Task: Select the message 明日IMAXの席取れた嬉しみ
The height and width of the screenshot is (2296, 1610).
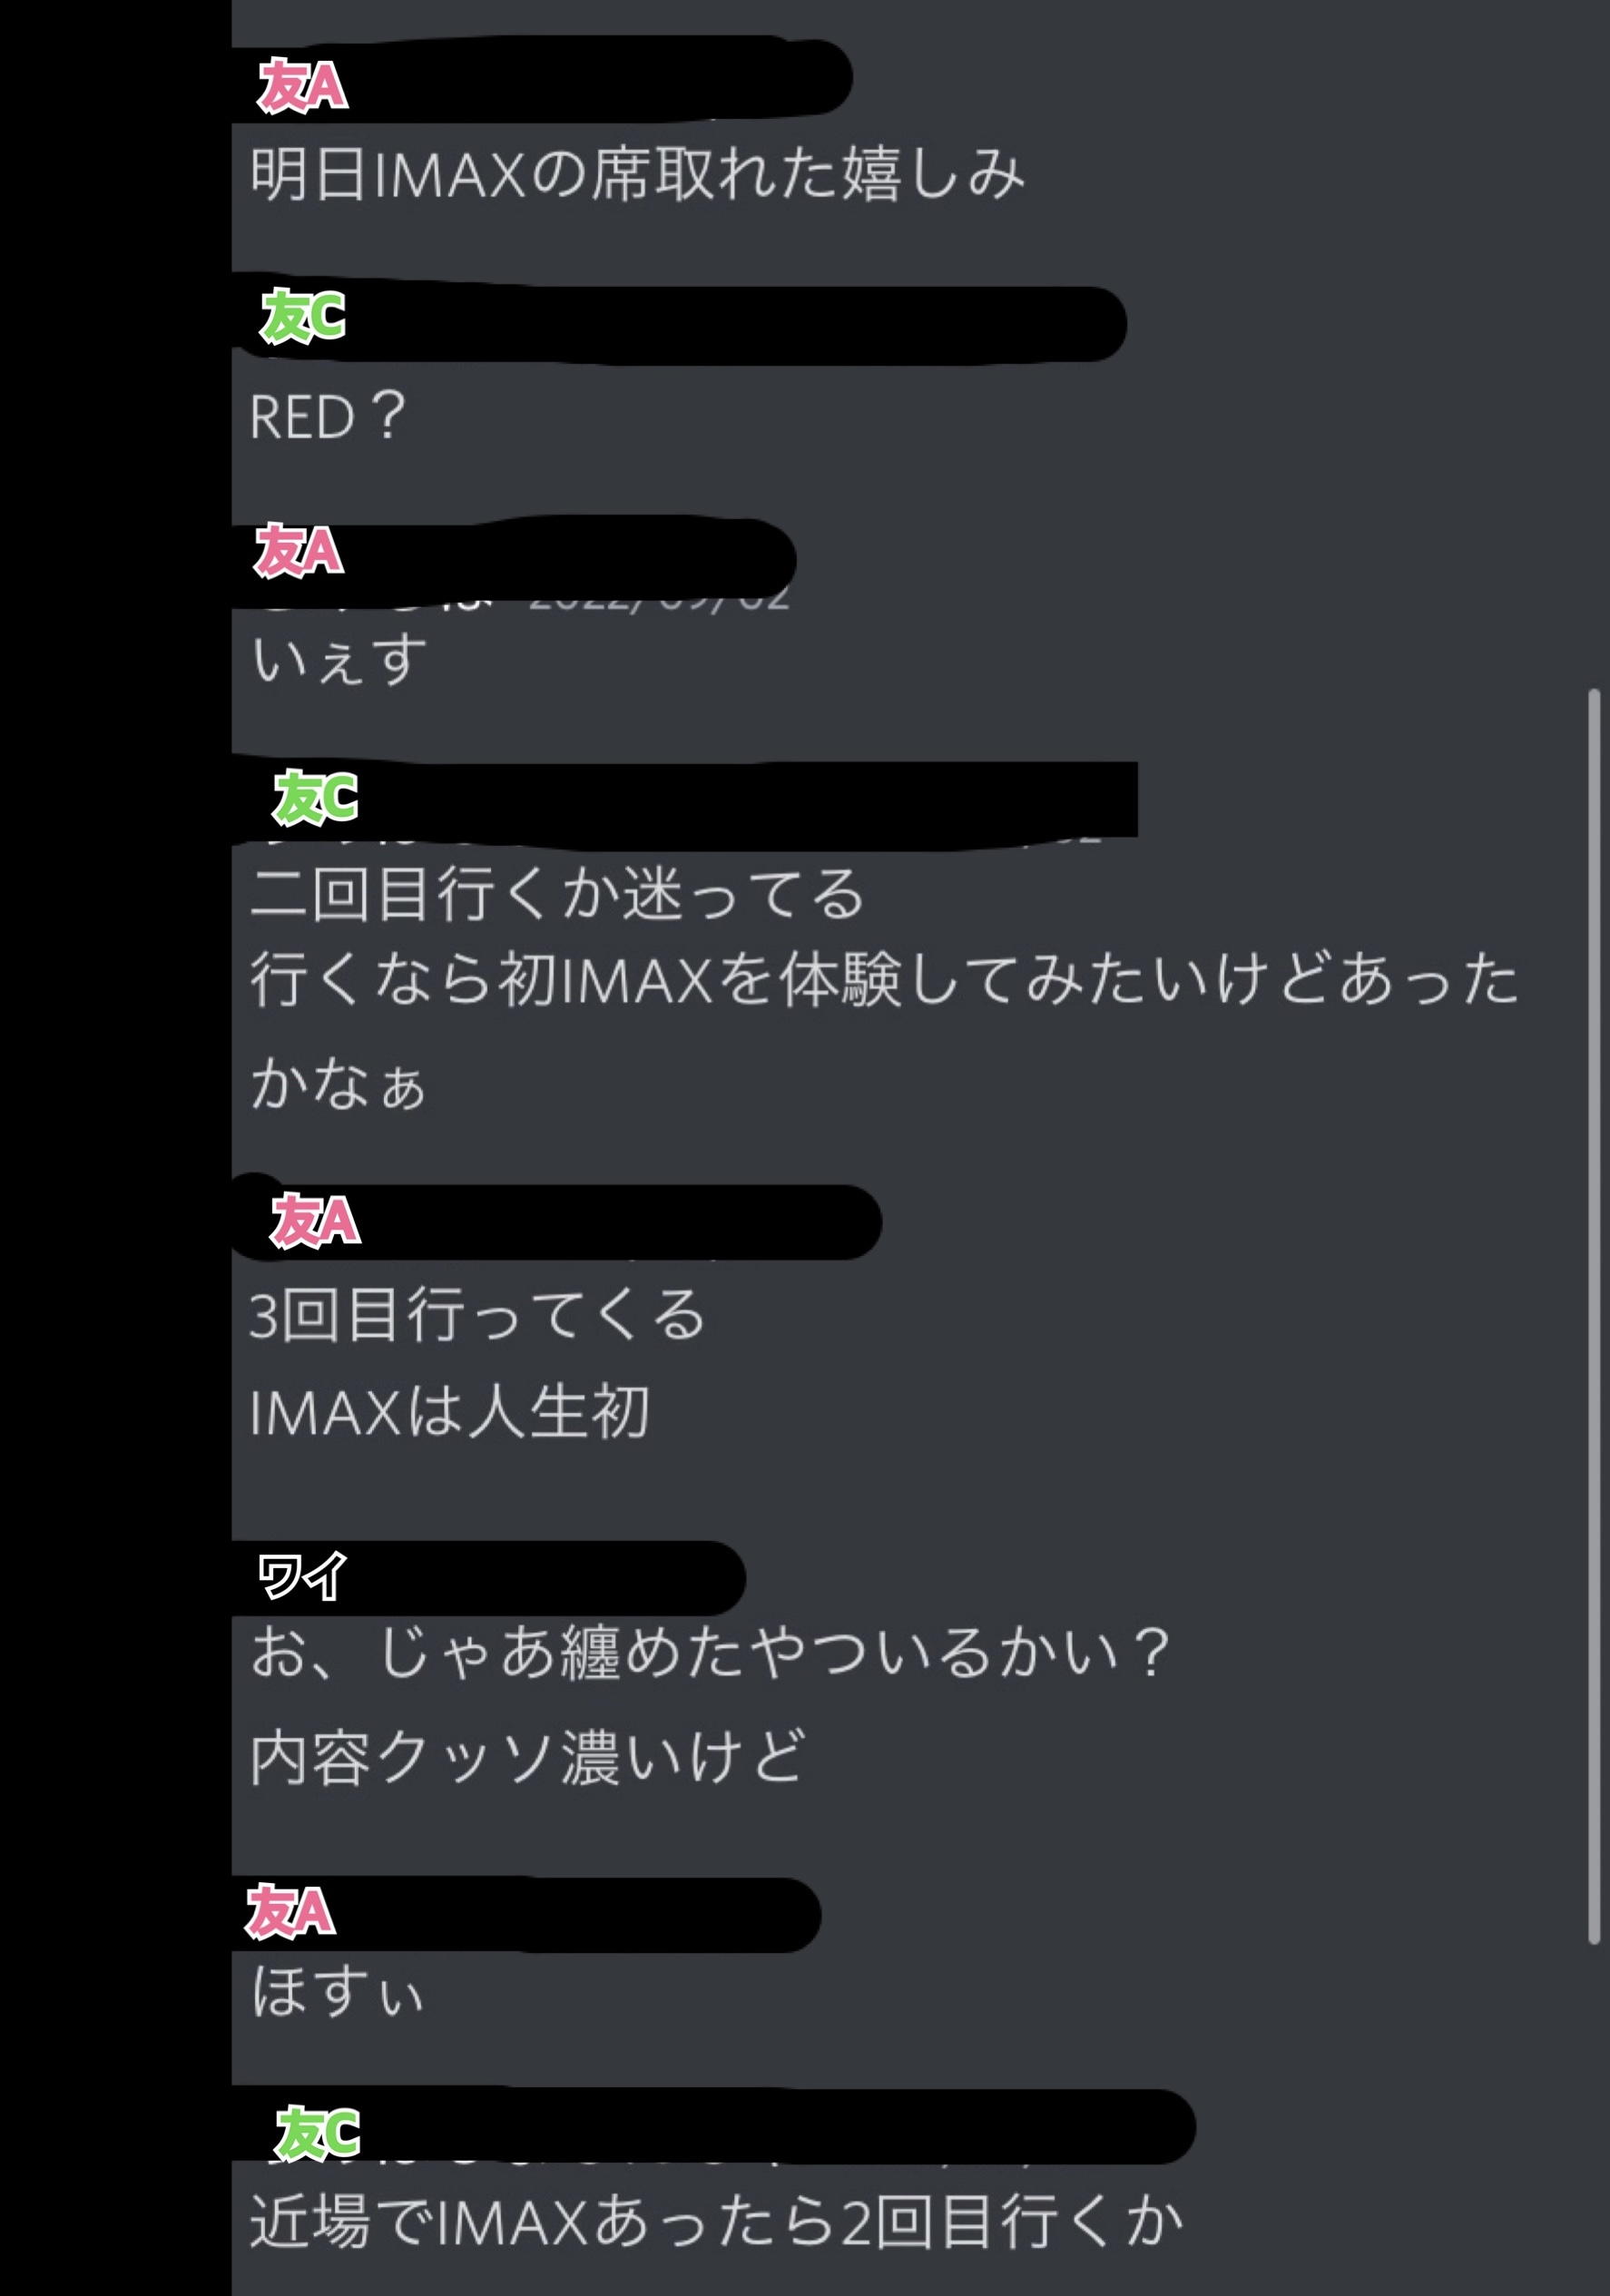Action: [x=638, y=173]
